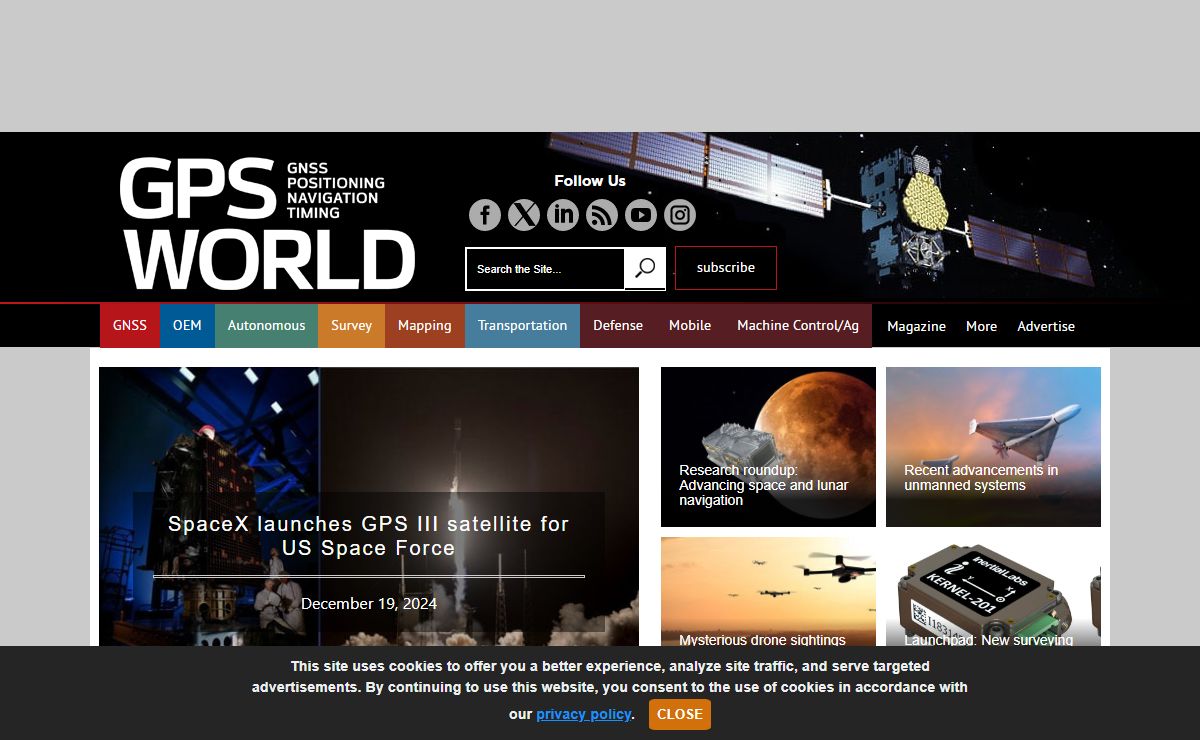Open the RSS feed icon
Screen dimensions: 1200x740
pyautogui.click(x=602, y=215)
